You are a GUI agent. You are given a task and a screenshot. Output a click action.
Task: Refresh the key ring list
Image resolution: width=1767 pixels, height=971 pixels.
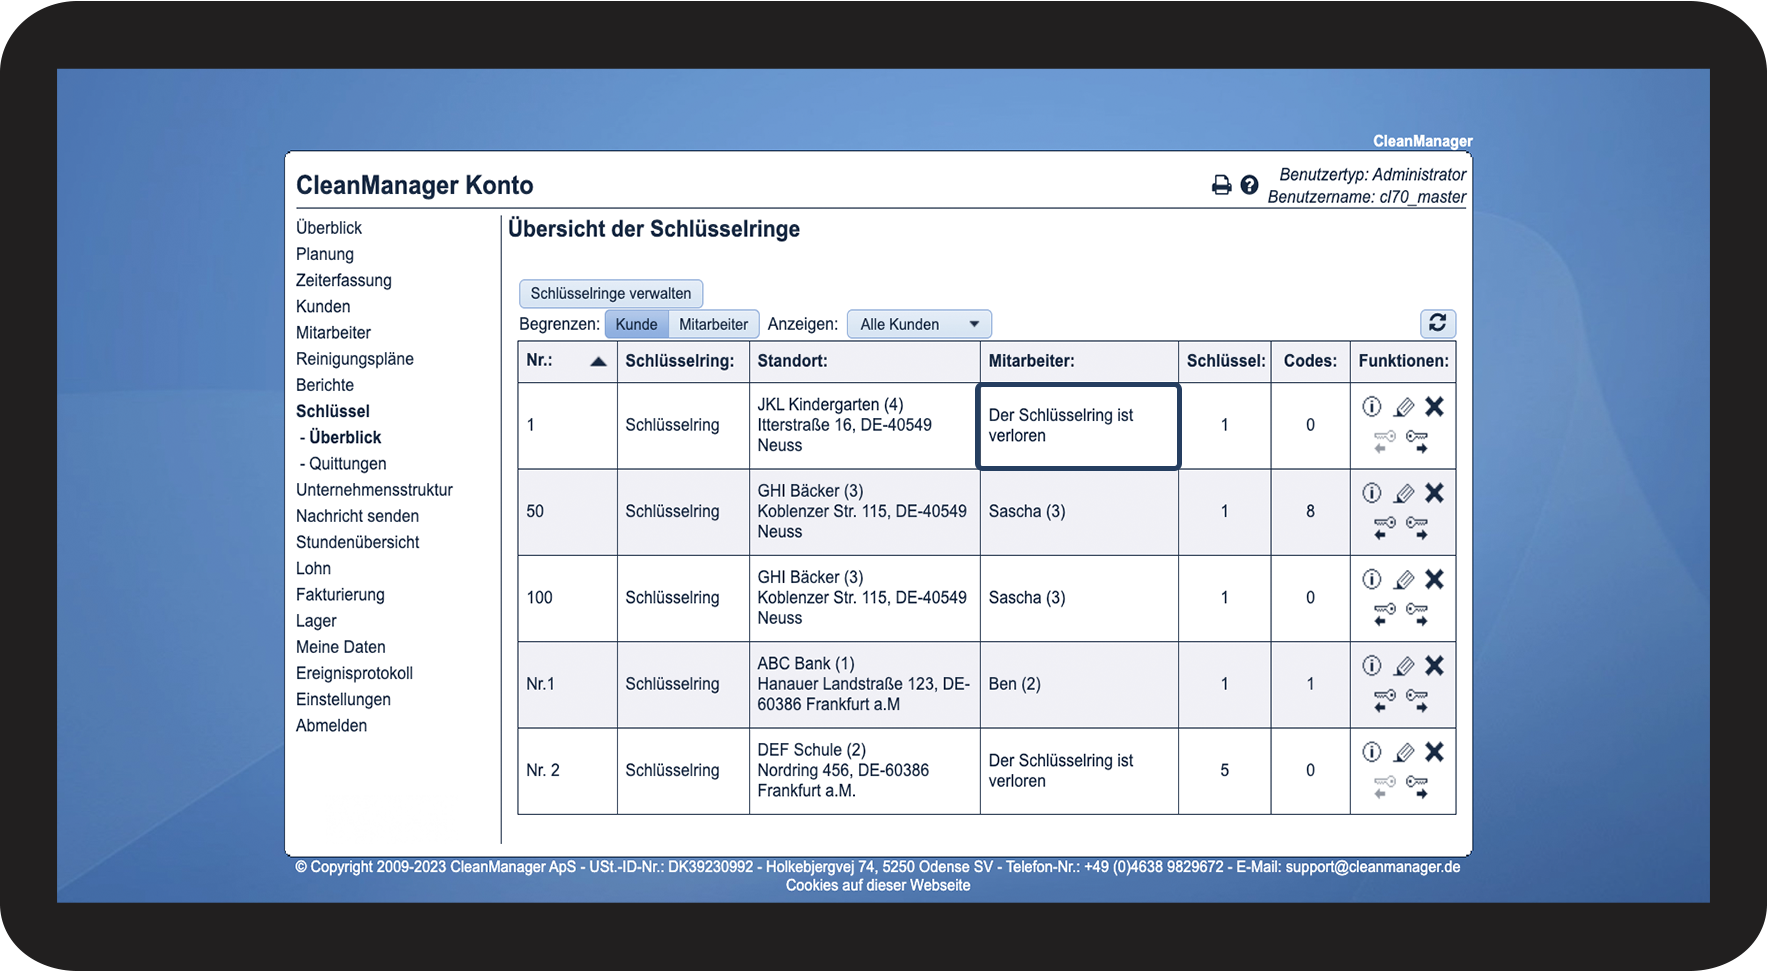click(1437, 323)
